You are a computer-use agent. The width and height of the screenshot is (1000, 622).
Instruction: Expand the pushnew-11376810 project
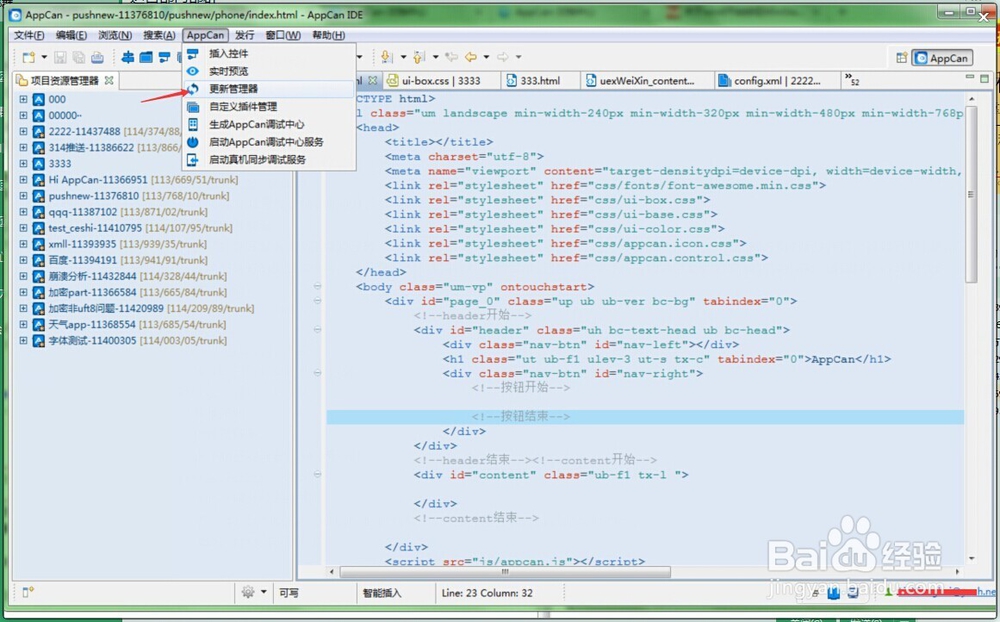[23, 196]
